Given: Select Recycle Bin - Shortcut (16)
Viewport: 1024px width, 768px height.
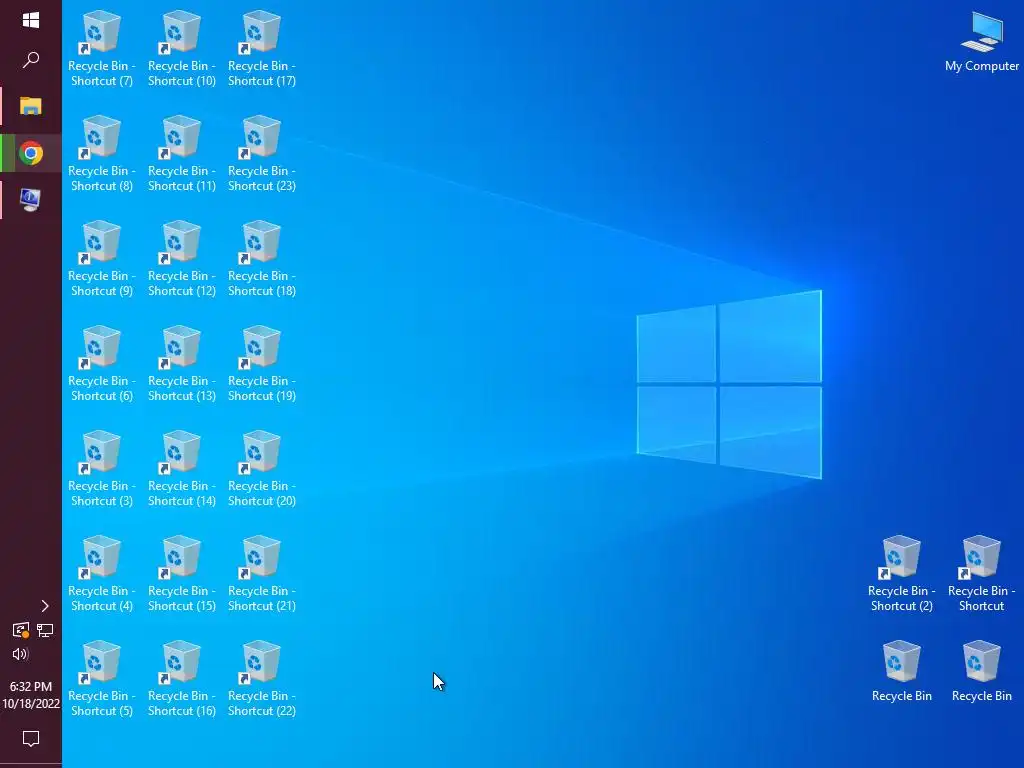Looking at the screenshot, I should pyautogui.click(x=182, y=680).
